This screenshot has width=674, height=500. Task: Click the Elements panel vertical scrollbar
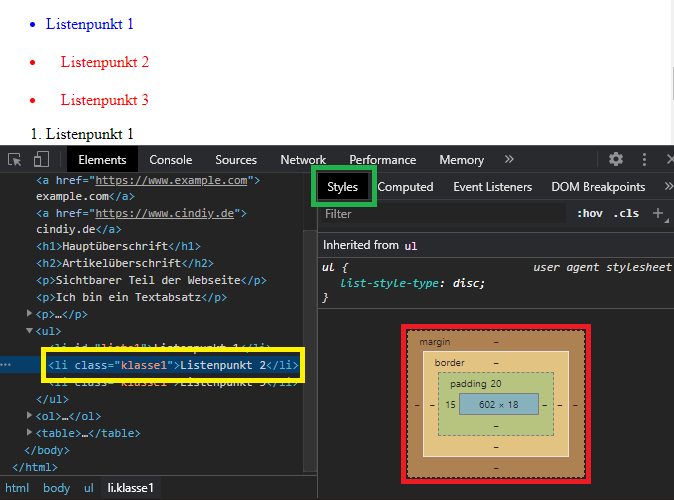[309, 350]
